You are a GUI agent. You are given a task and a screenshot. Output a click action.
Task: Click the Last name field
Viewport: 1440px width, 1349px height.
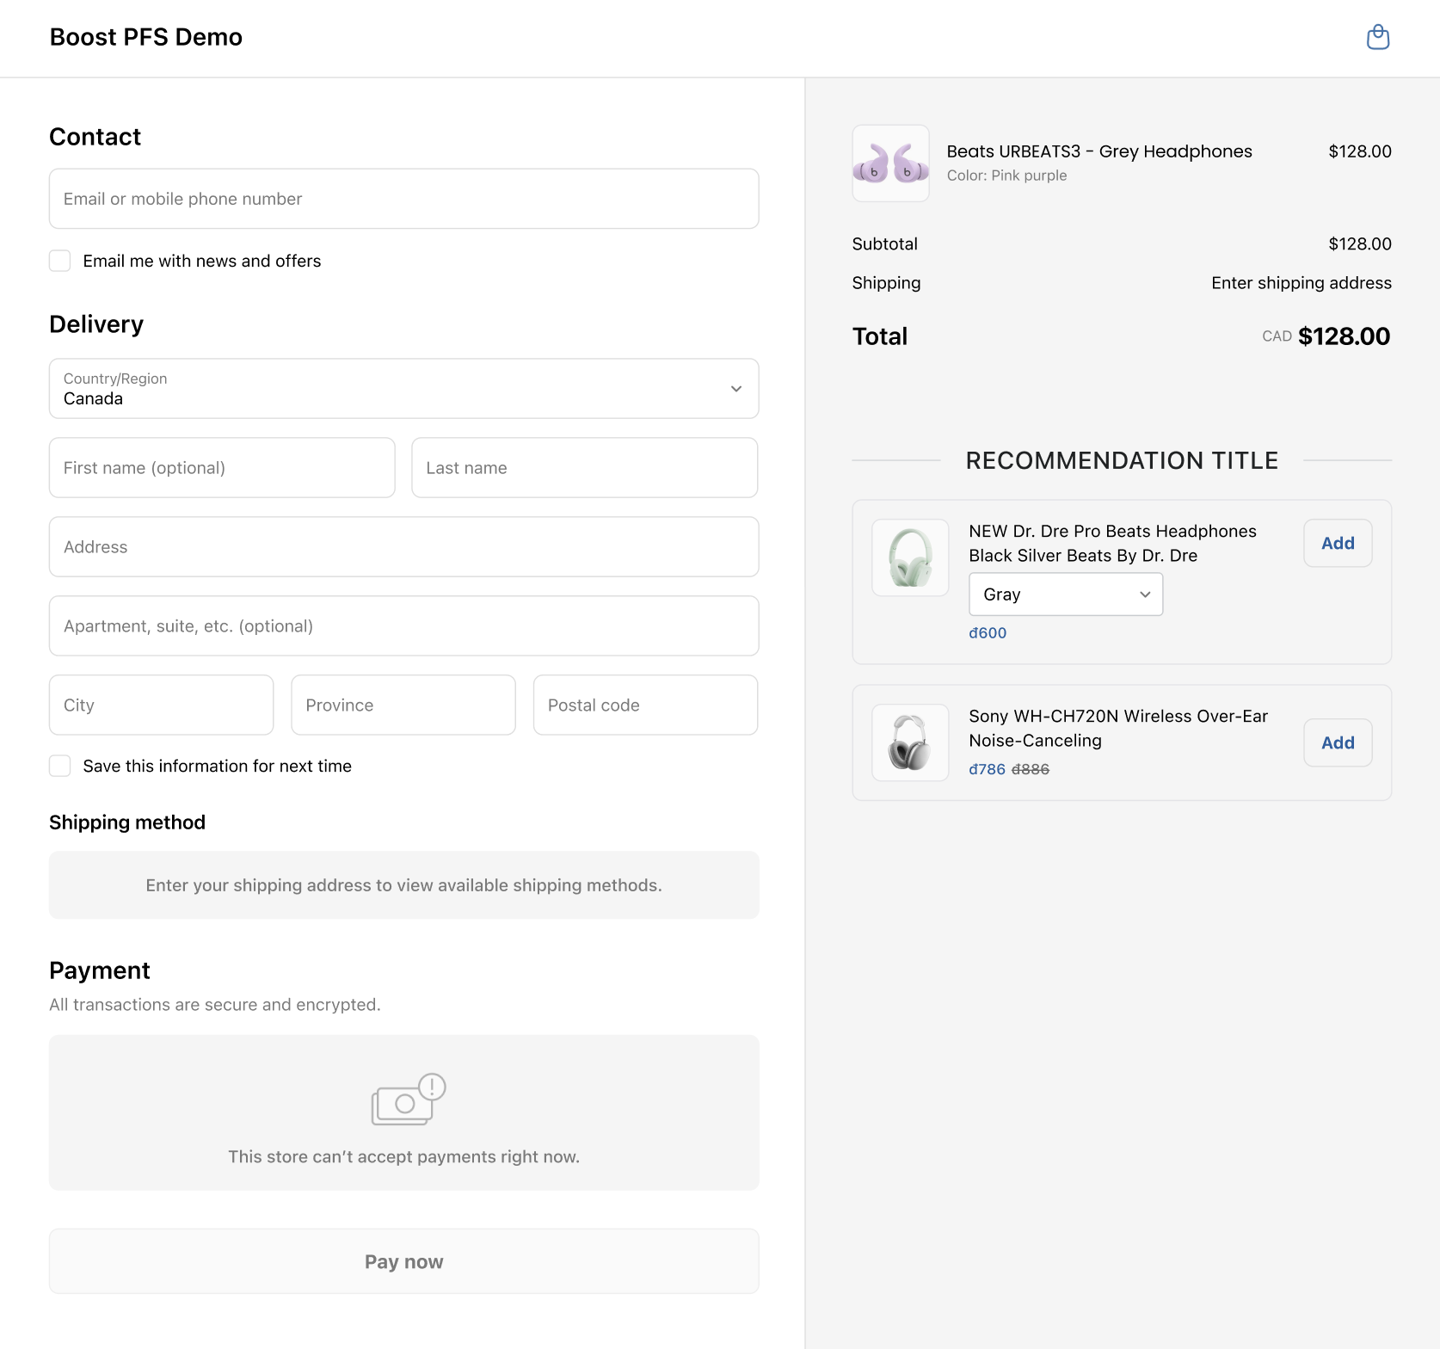pos(585,468)
